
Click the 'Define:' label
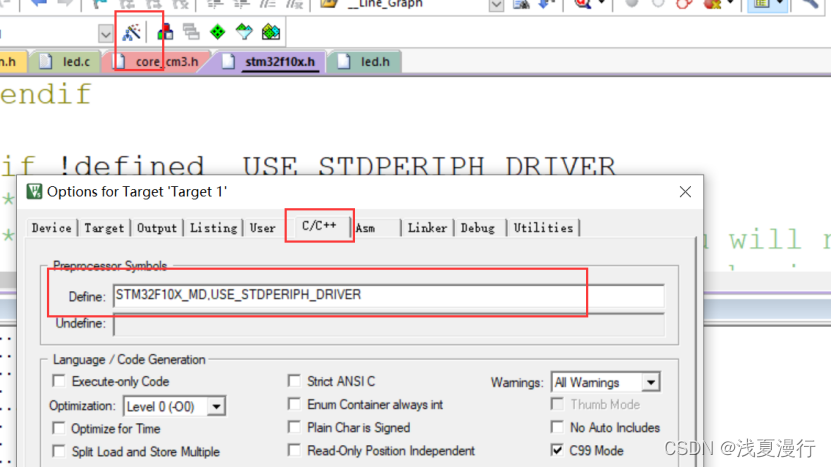point(87,297)
